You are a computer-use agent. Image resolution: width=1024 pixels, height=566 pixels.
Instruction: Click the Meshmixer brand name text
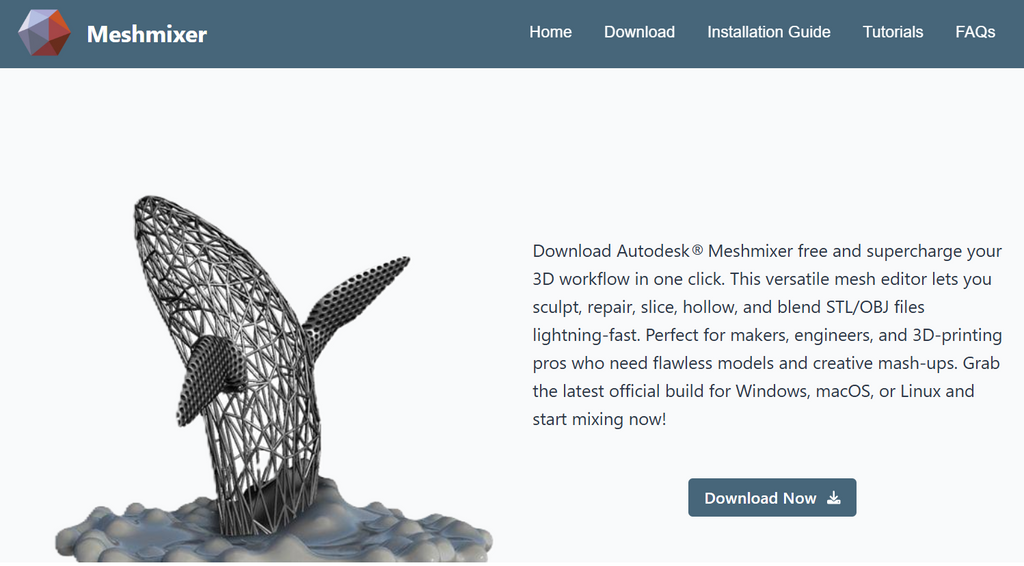pyautogui.click(x=147, y=34)
